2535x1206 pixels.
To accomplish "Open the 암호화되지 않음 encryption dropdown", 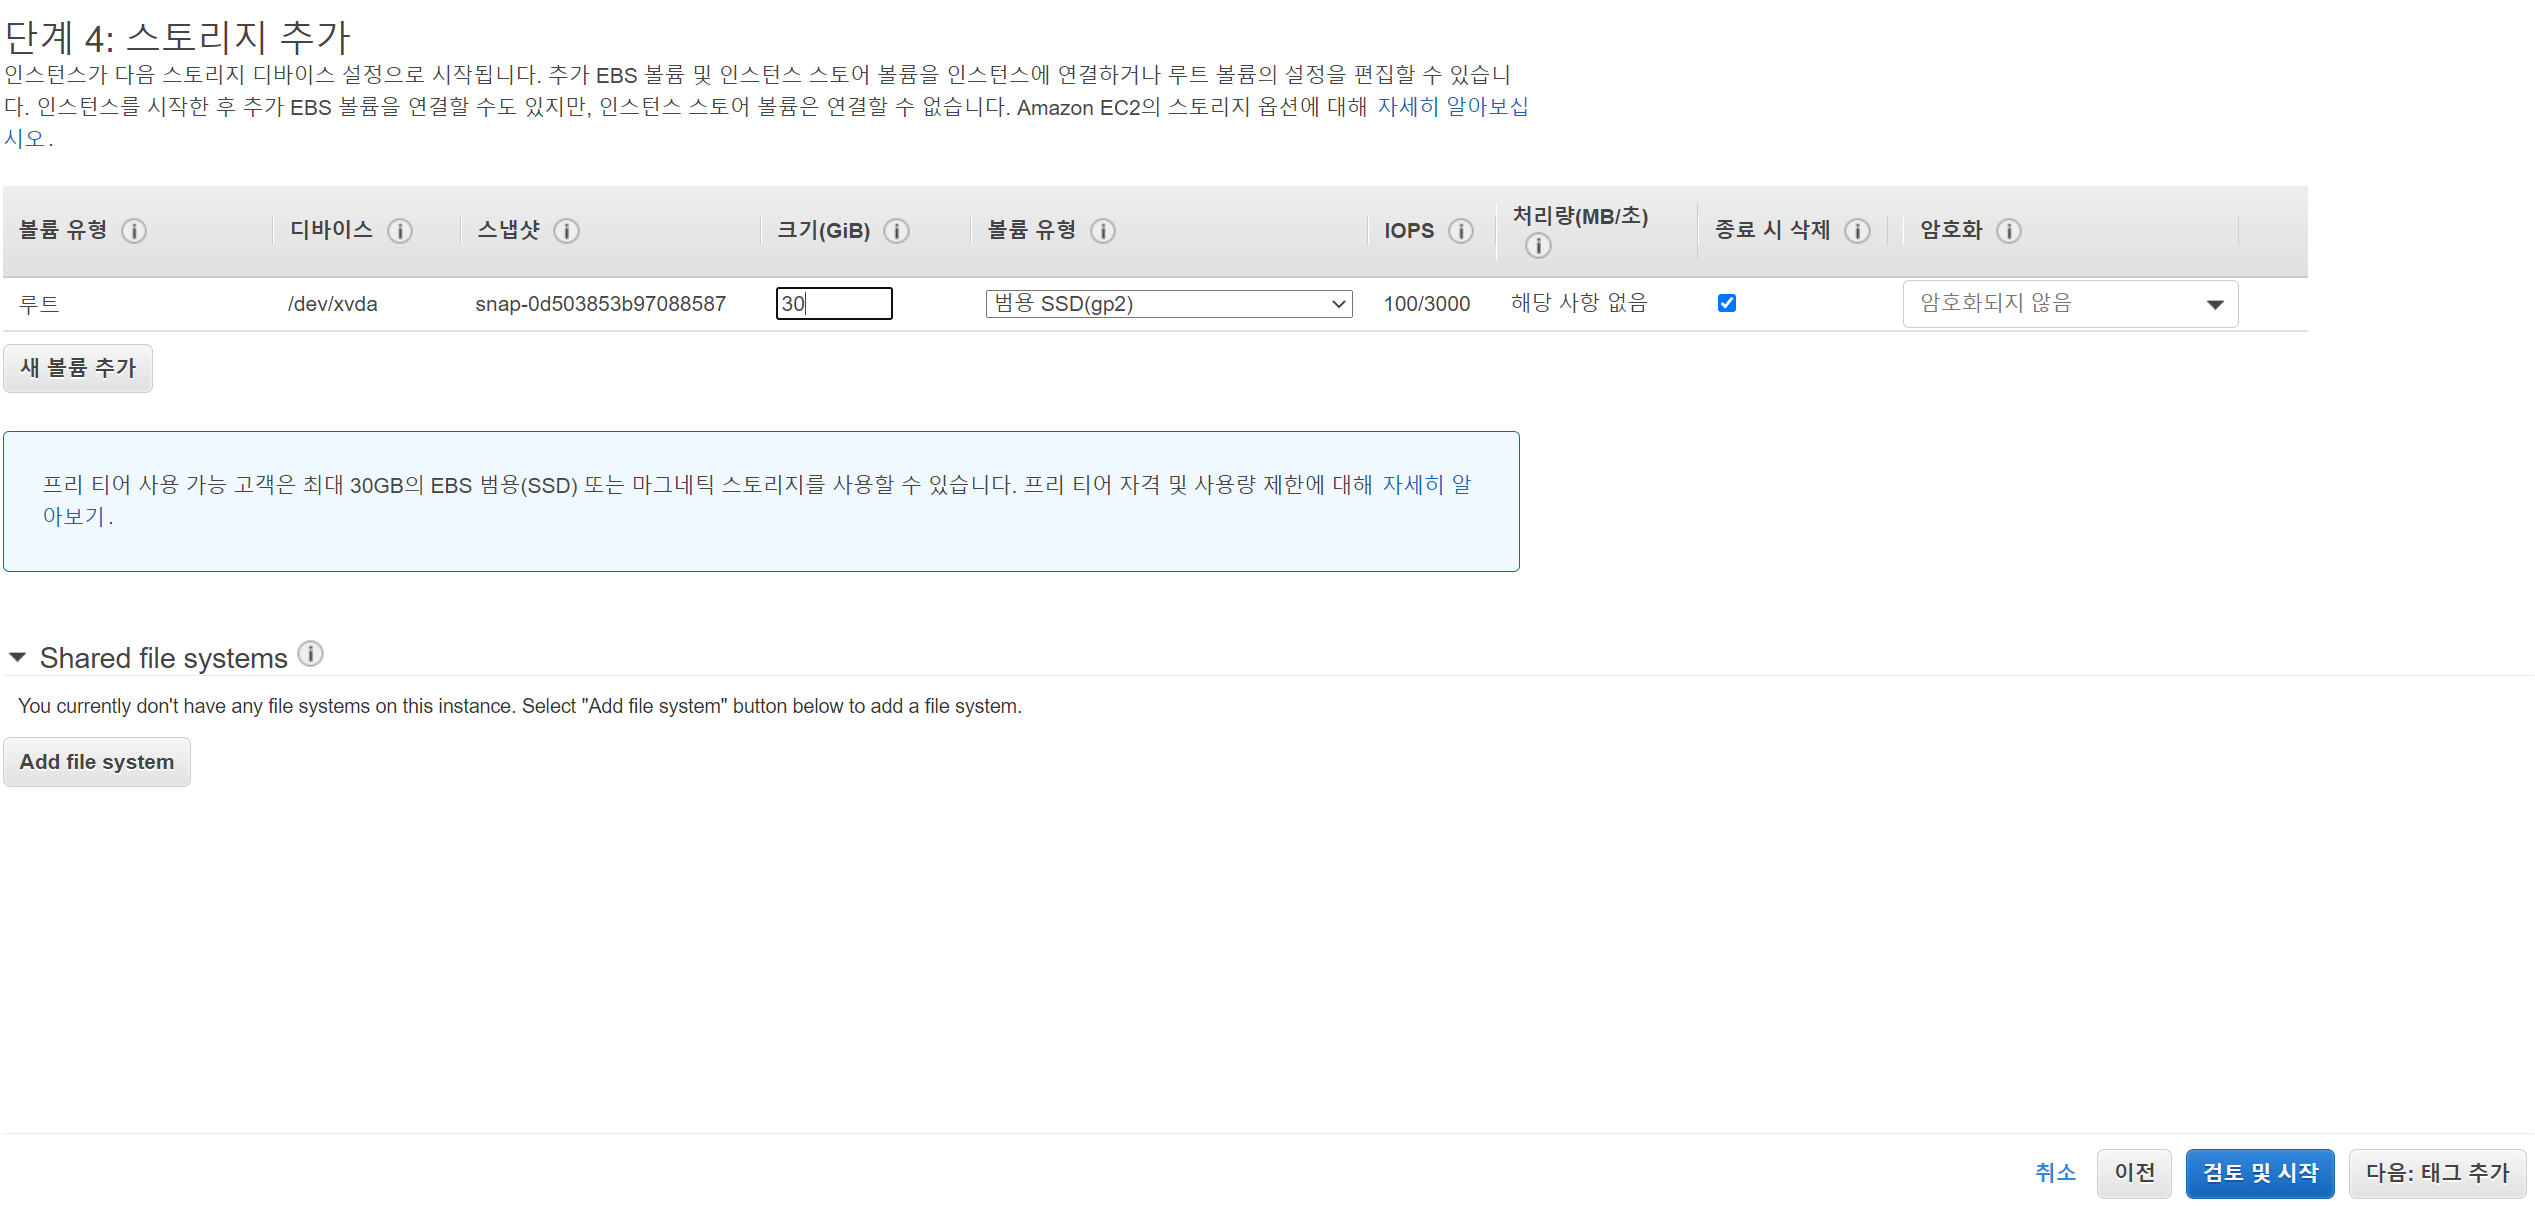I will [2069, 304].
